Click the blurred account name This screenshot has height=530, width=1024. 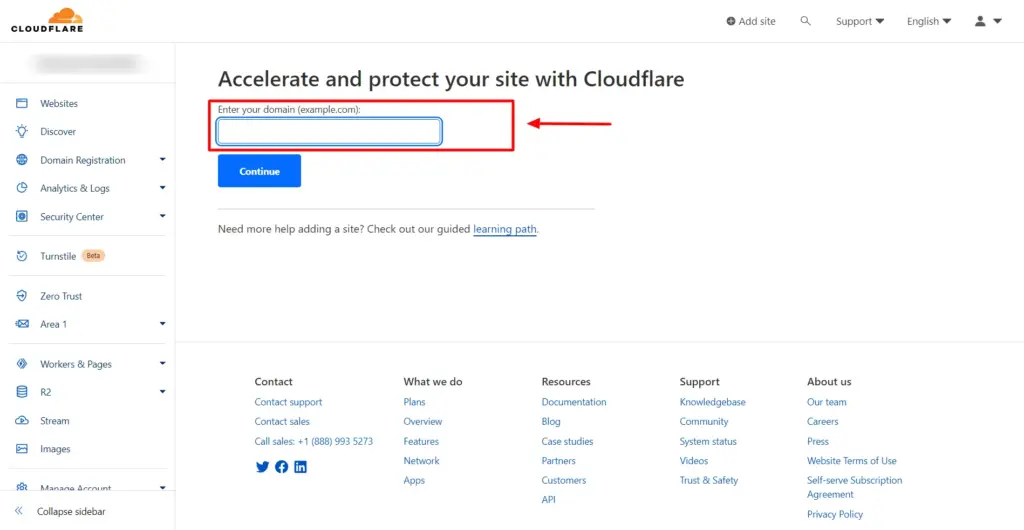pyautogui.click(x=86, y=63)
